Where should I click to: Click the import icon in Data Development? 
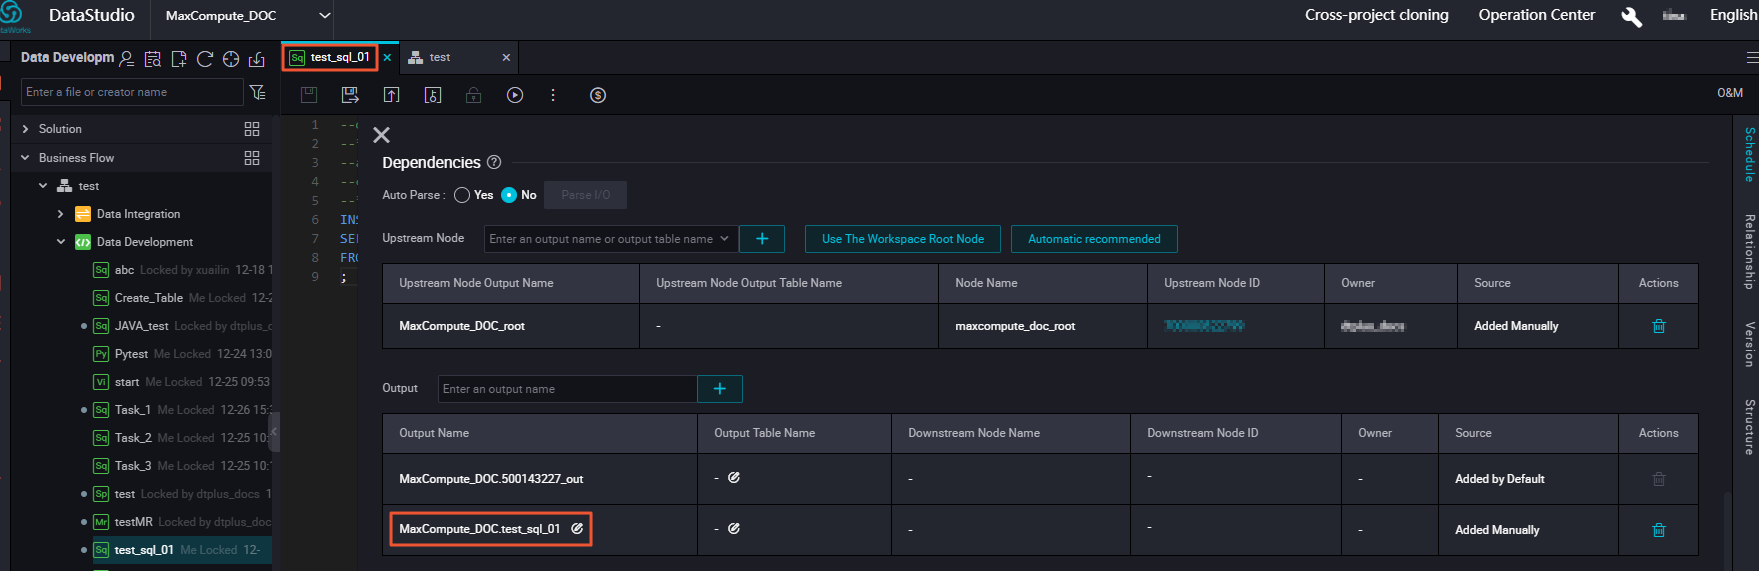(257, 59)
